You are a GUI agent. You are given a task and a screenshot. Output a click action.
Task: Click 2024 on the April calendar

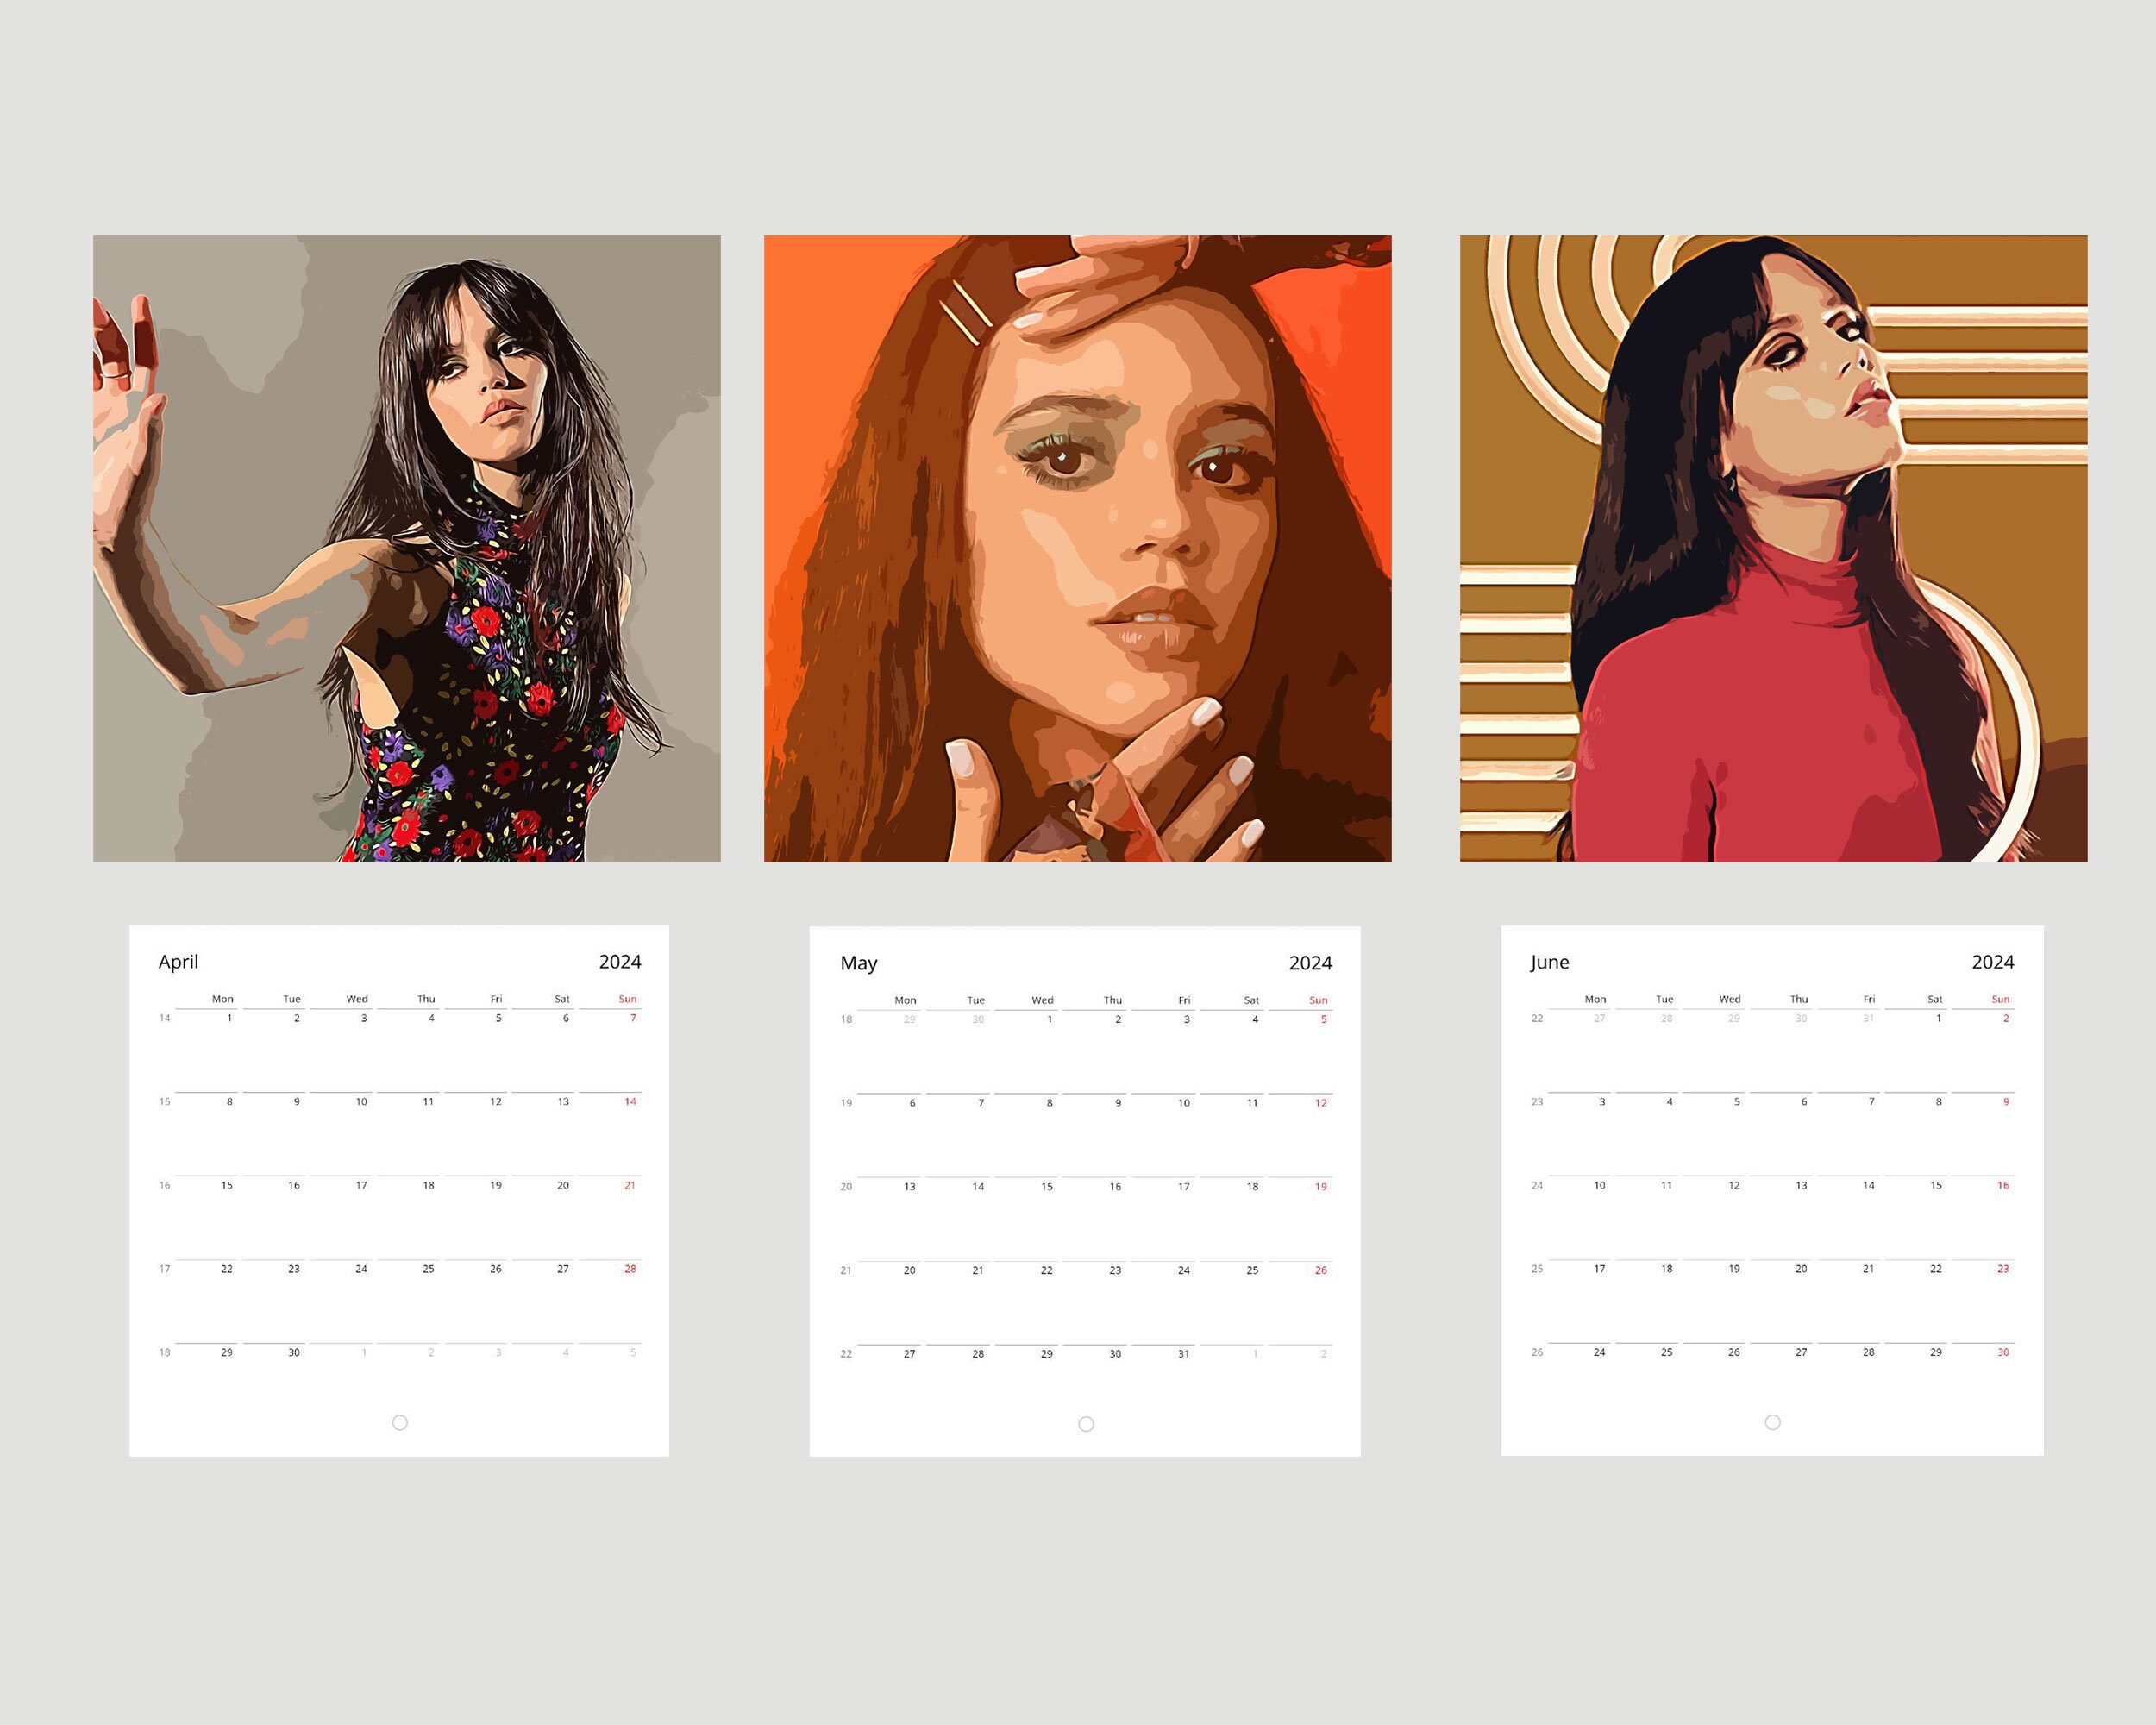coord(620,961)
